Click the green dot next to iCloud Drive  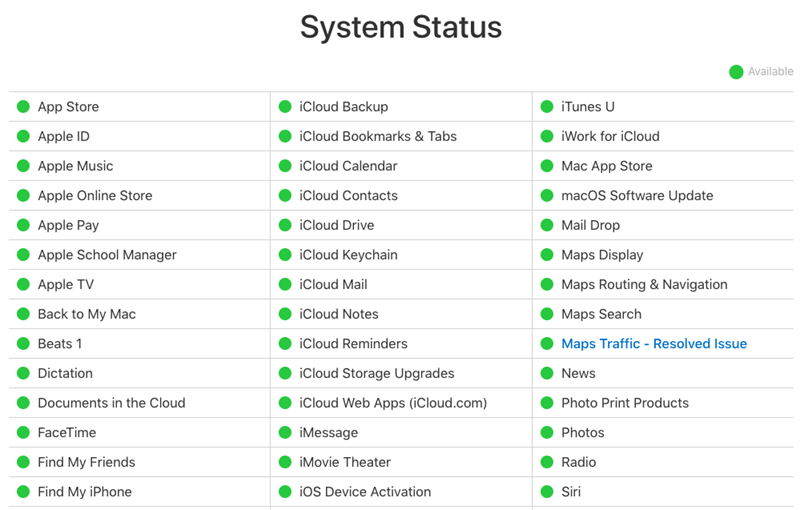click(285, 225)
